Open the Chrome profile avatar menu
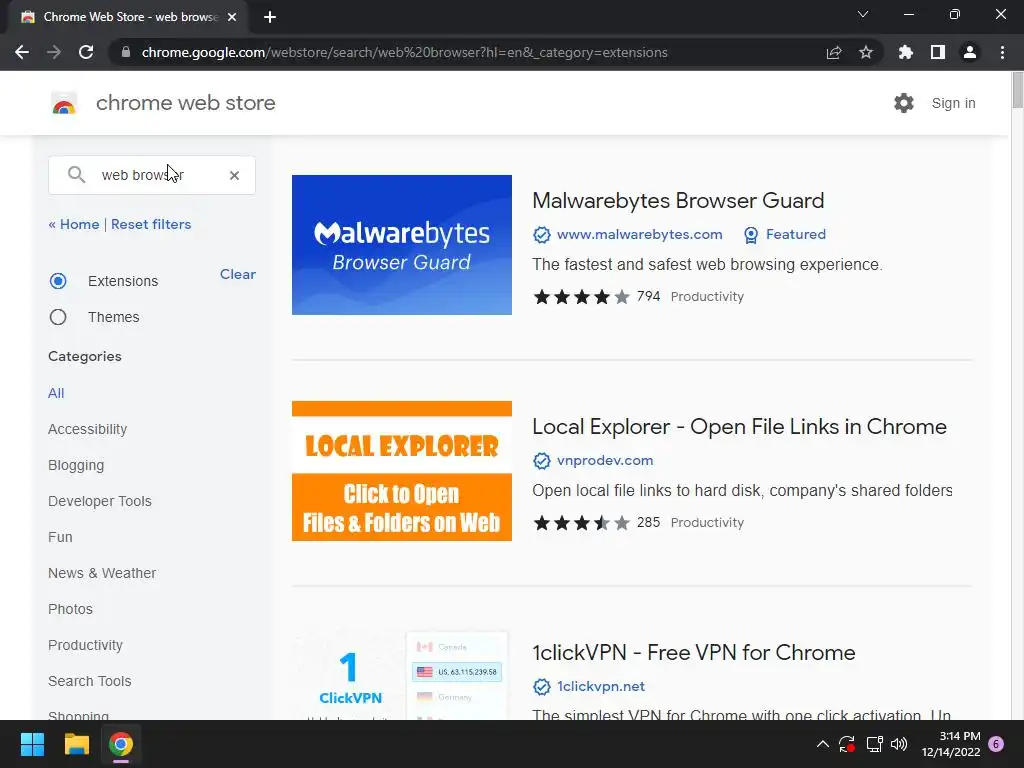 [970, 52]
